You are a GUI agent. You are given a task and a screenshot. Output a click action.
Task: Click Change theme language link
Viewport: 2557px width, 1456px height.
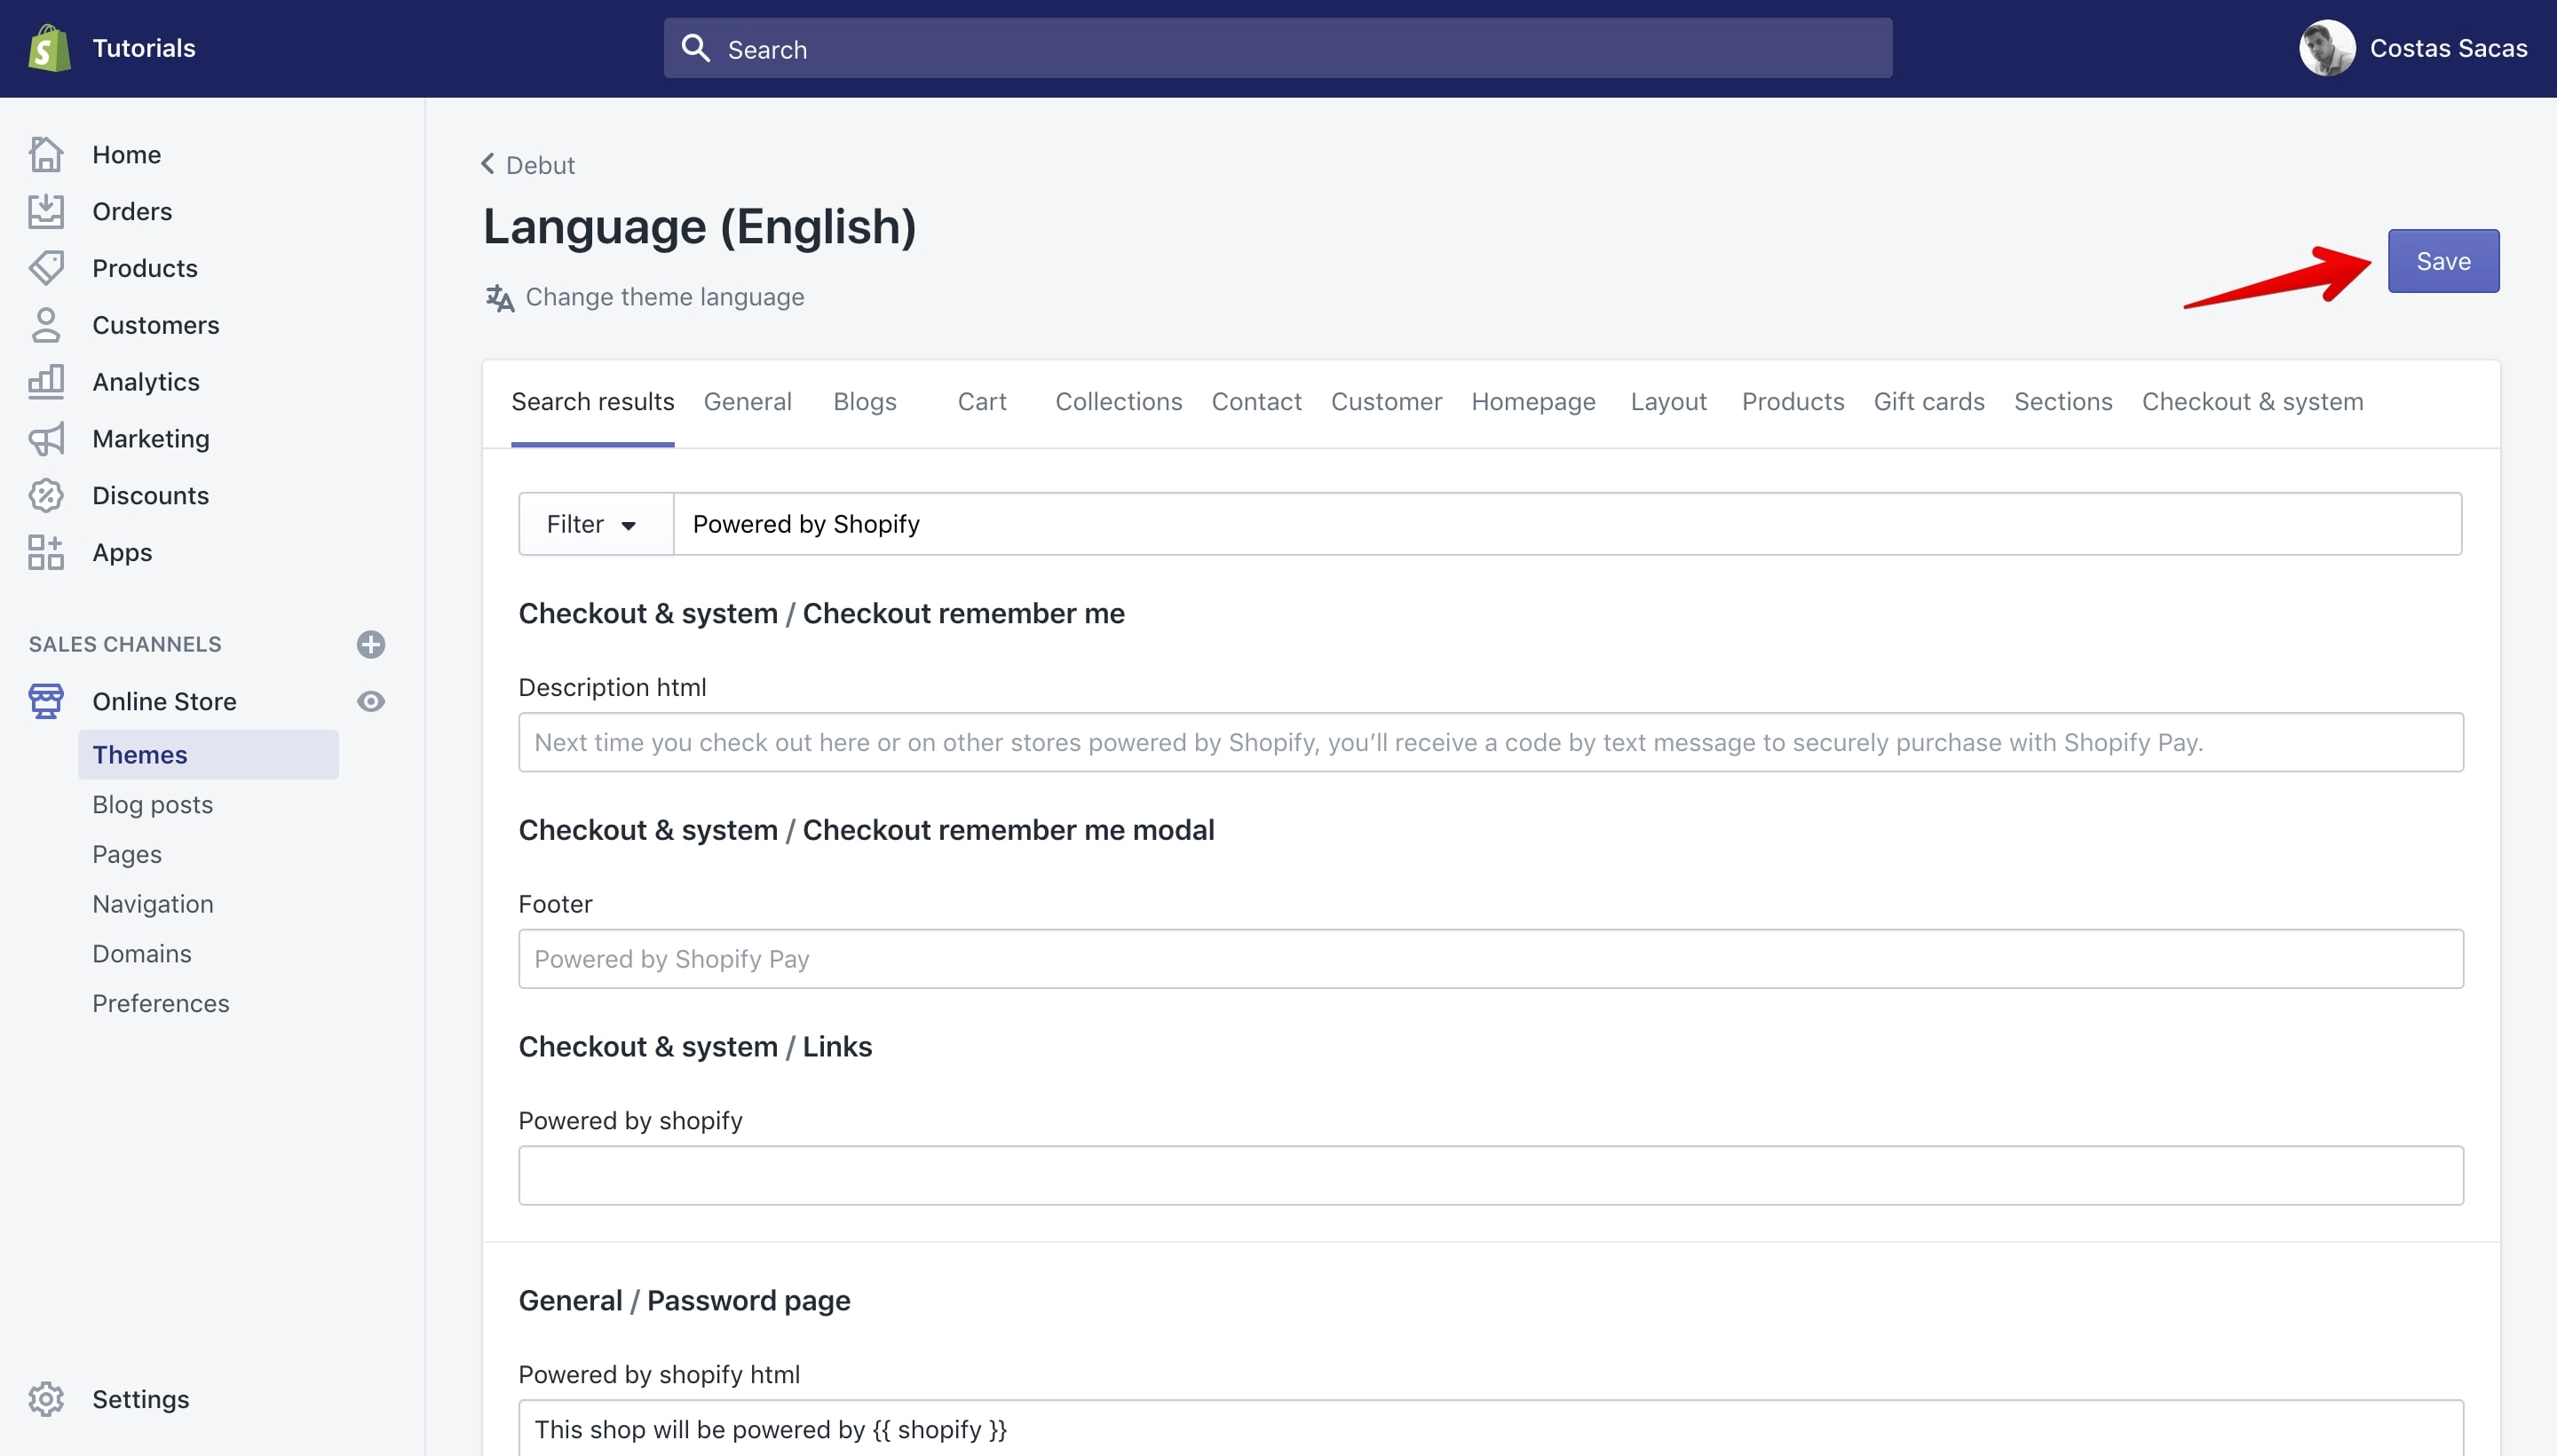pos(664,297)
